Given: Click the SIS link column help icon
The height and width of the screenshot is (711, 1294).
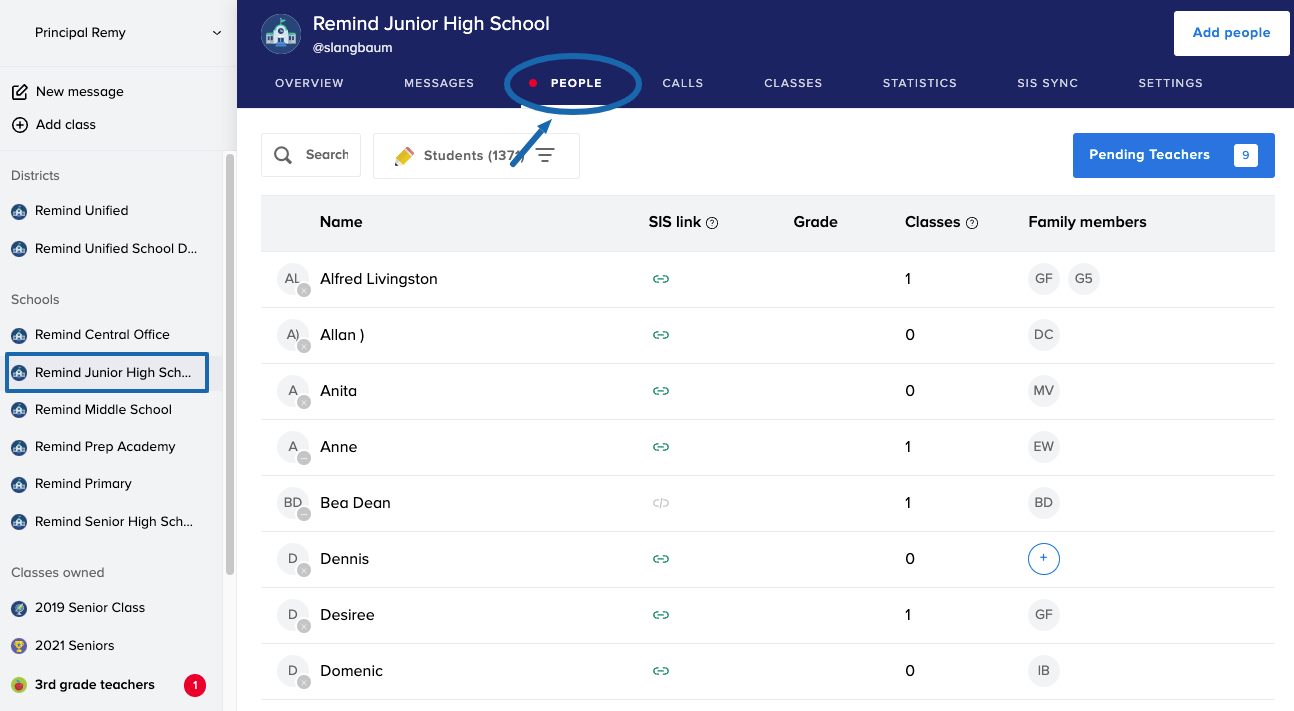Looking at the screenshot, I should point(712,223).
